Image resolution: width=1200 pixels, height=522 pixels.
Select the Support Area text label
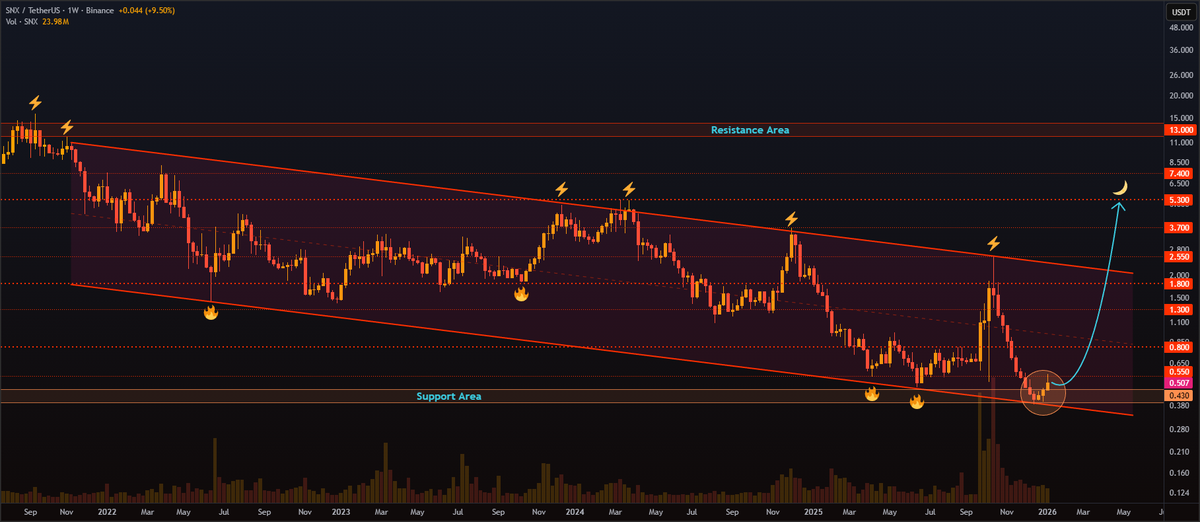[449, 396]
